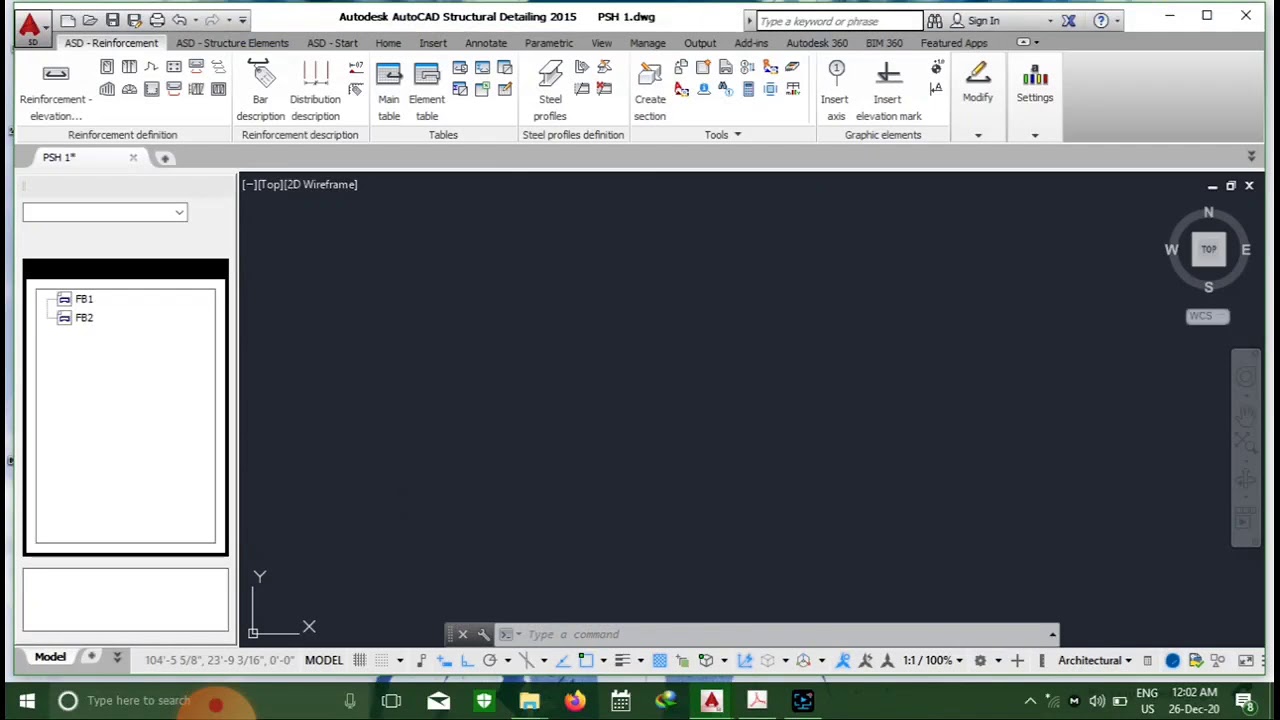Viewport: 1280px width, 720px height.
Task: Switch to ASD - Start tab
Action: pyautogui.click(x=332, y=43)
